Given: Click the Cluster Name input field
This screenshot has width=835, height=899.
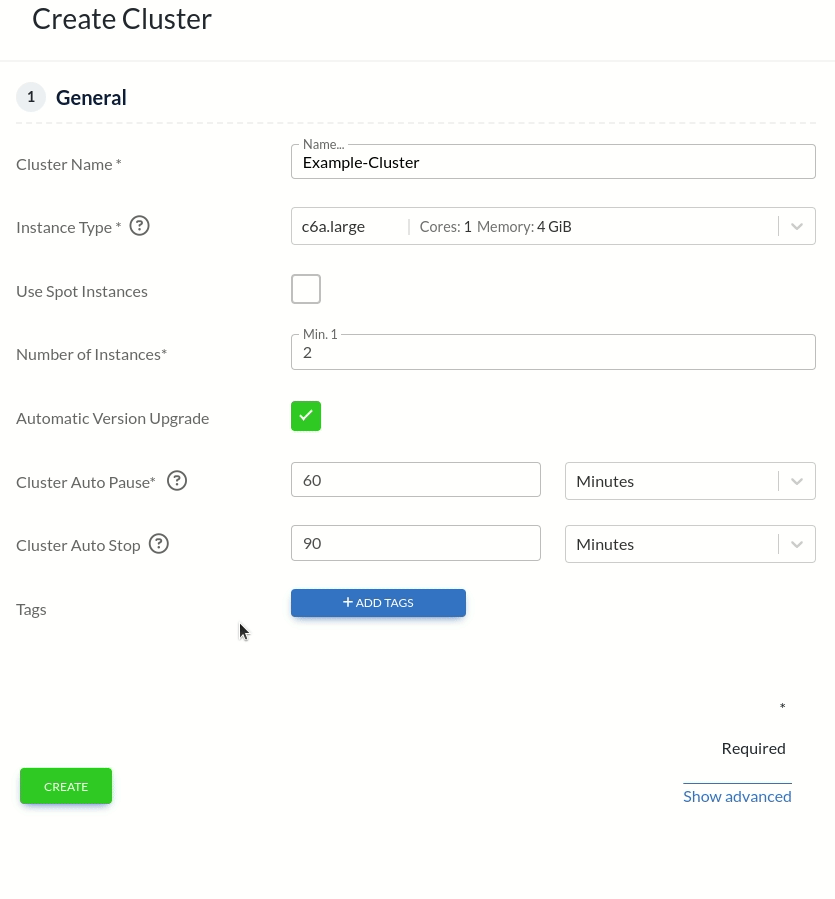Looking at the screenshot, I should tap(553, 161).
